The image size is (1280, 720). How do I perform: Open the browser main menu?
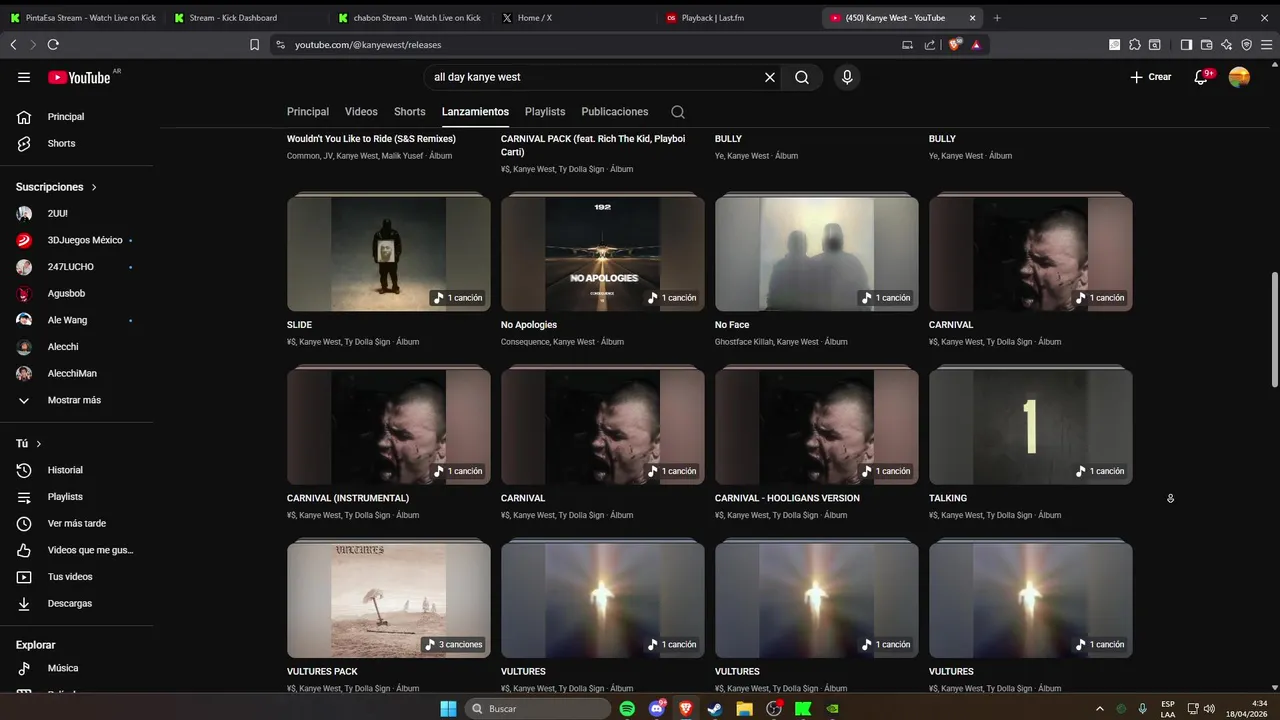click(x=1266, y=45)
